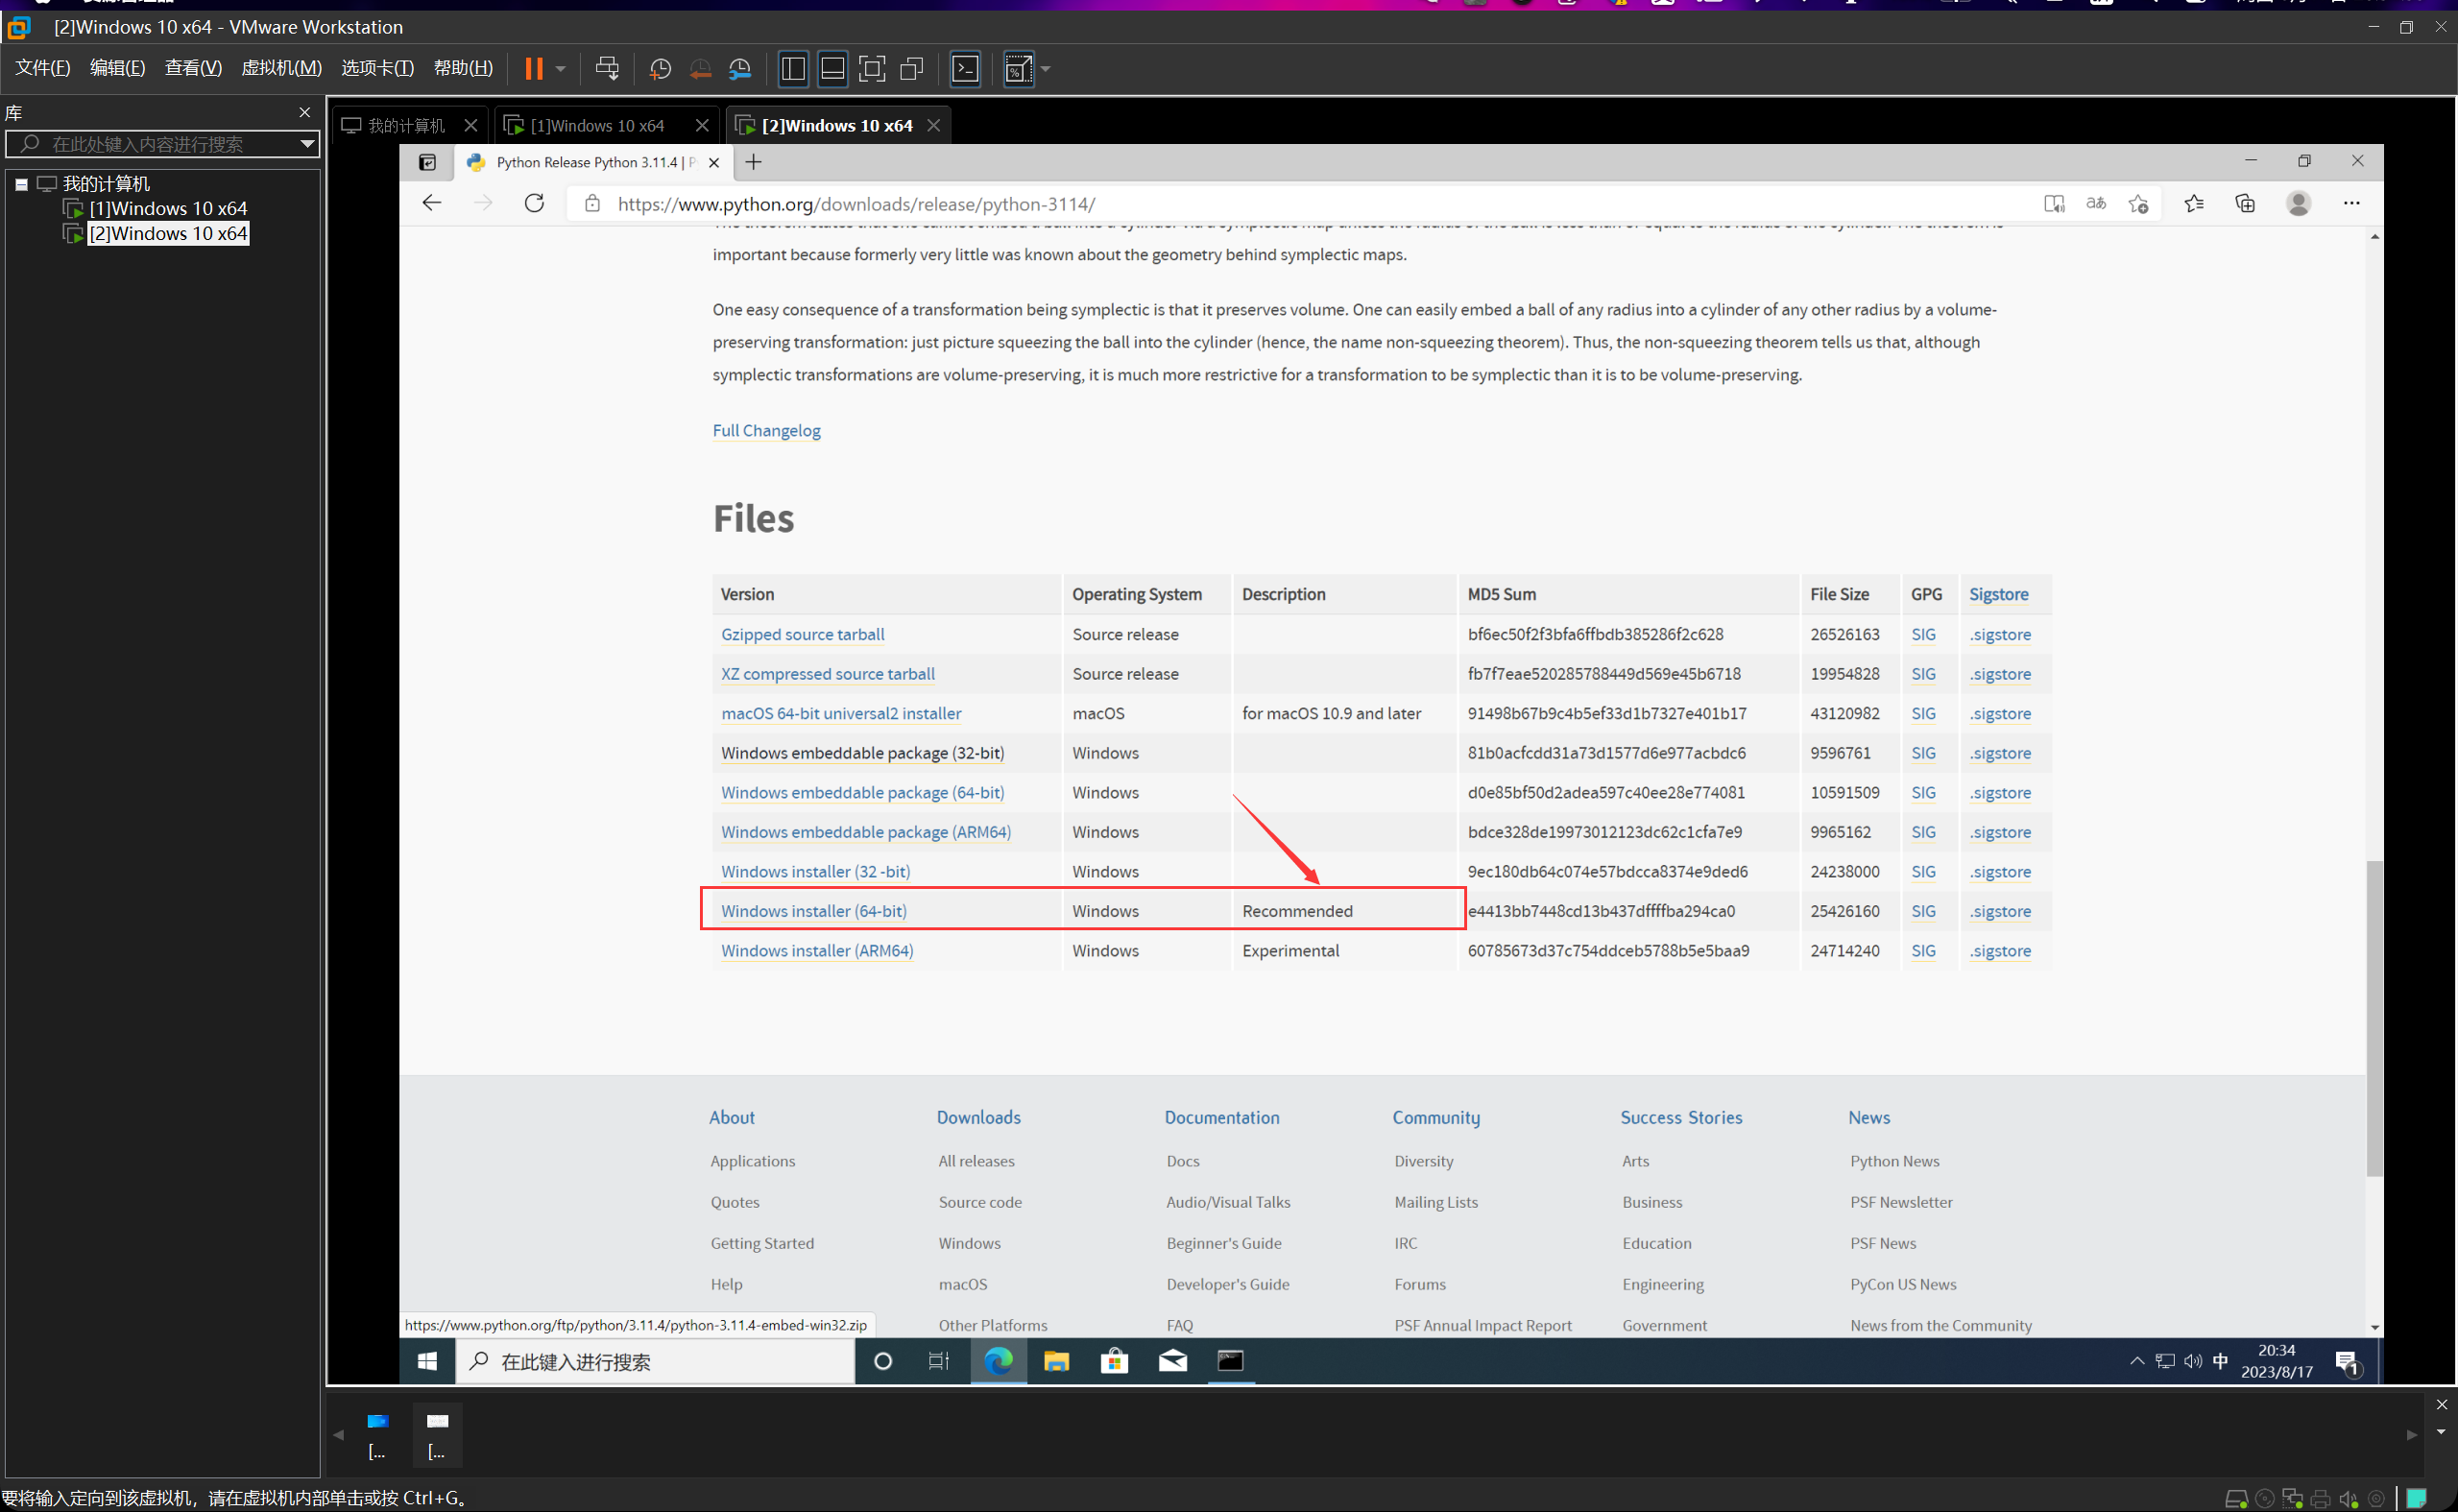Viewport: 2458px width, 1512px height.
Task: Open the 查看(V) menu
Action: (x=193, y=67)
